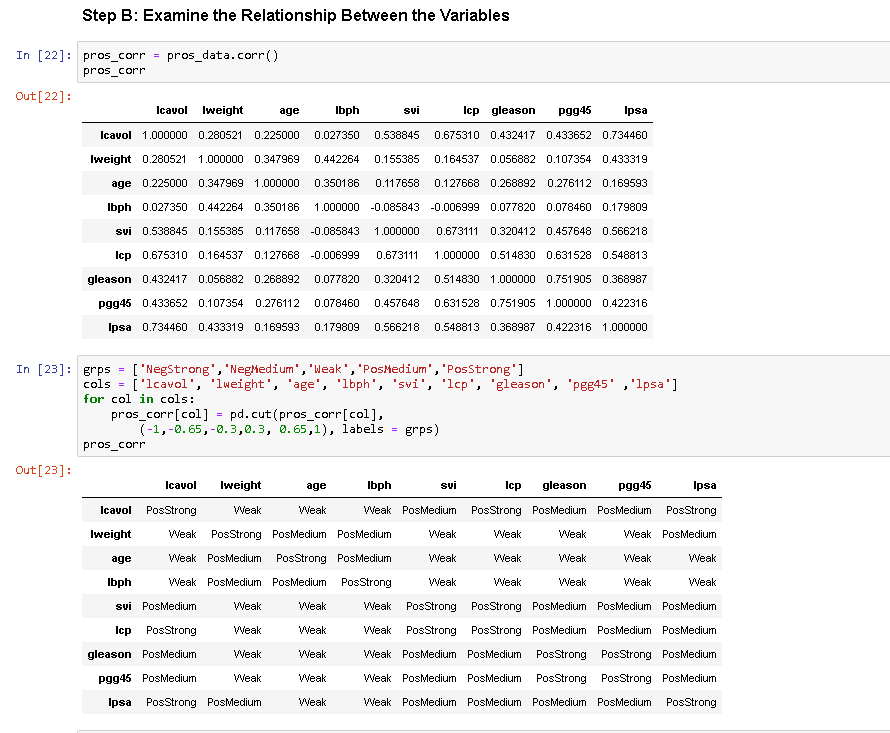Click the In [23] code cell input

tap(484, 406)
